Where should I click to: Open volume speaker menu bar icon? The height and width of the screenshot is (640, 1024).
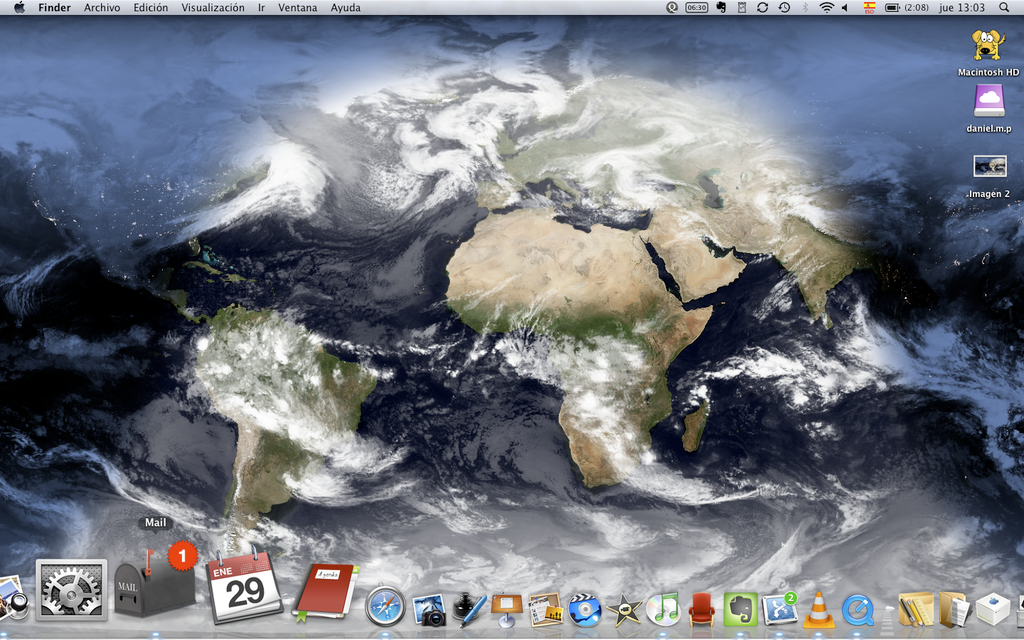(x=845, y=8)
